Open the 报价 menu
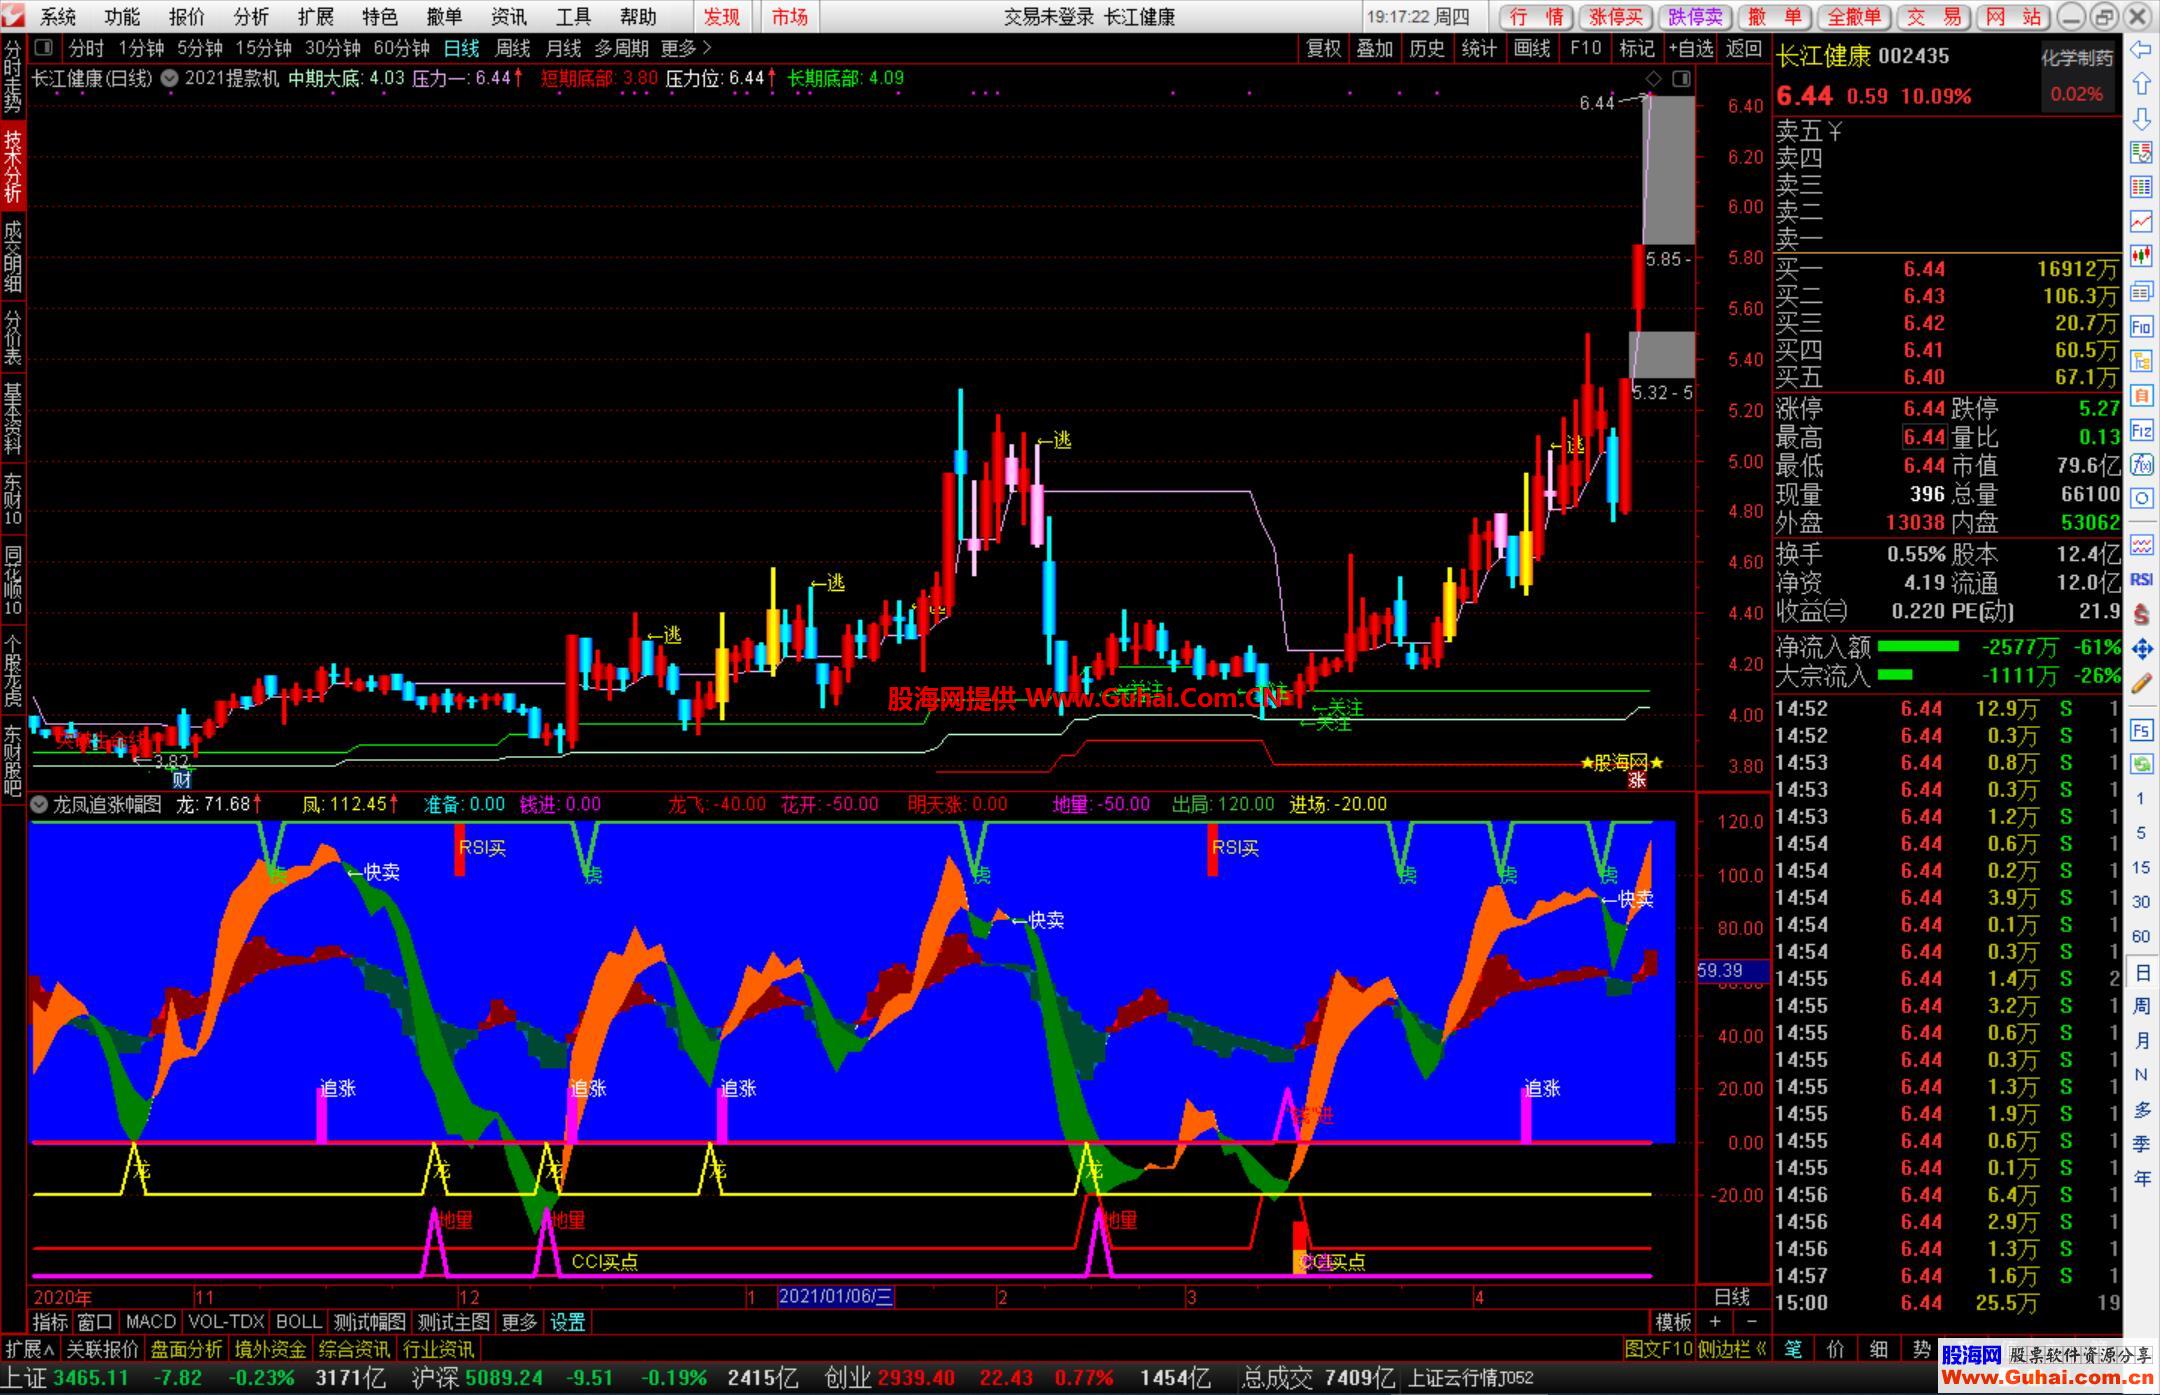The width and height of the screenshot is (2160, 1395). pos(187,17)
